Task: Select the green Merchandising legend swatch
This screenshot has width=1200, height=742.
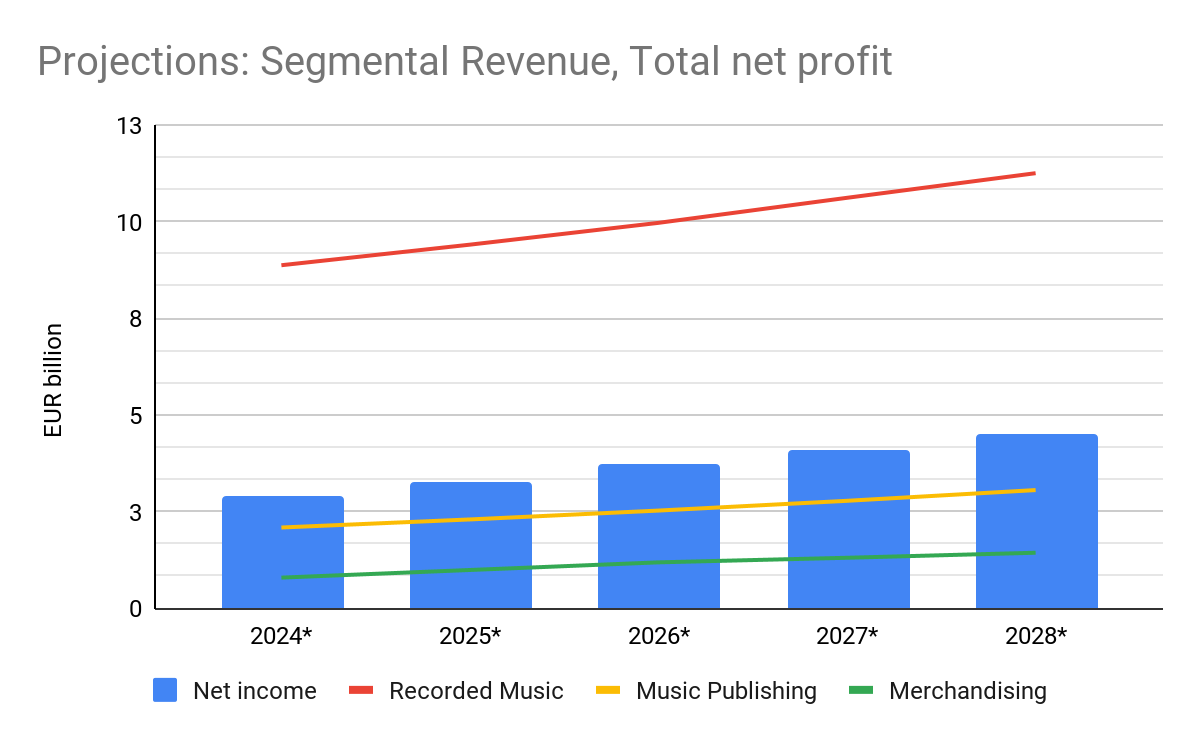Action: coord(861,691)
